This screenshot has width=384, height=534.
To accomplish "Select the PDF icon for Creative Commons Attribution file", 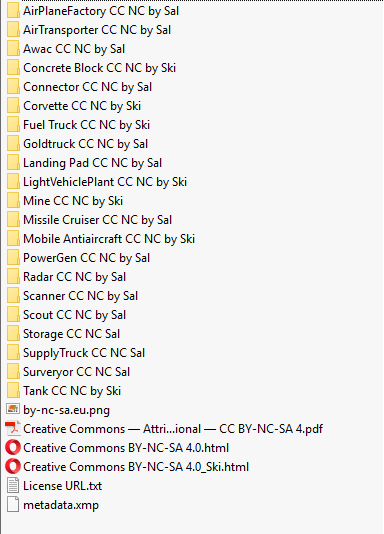I will pyautogui.click(x=13, y=428).
